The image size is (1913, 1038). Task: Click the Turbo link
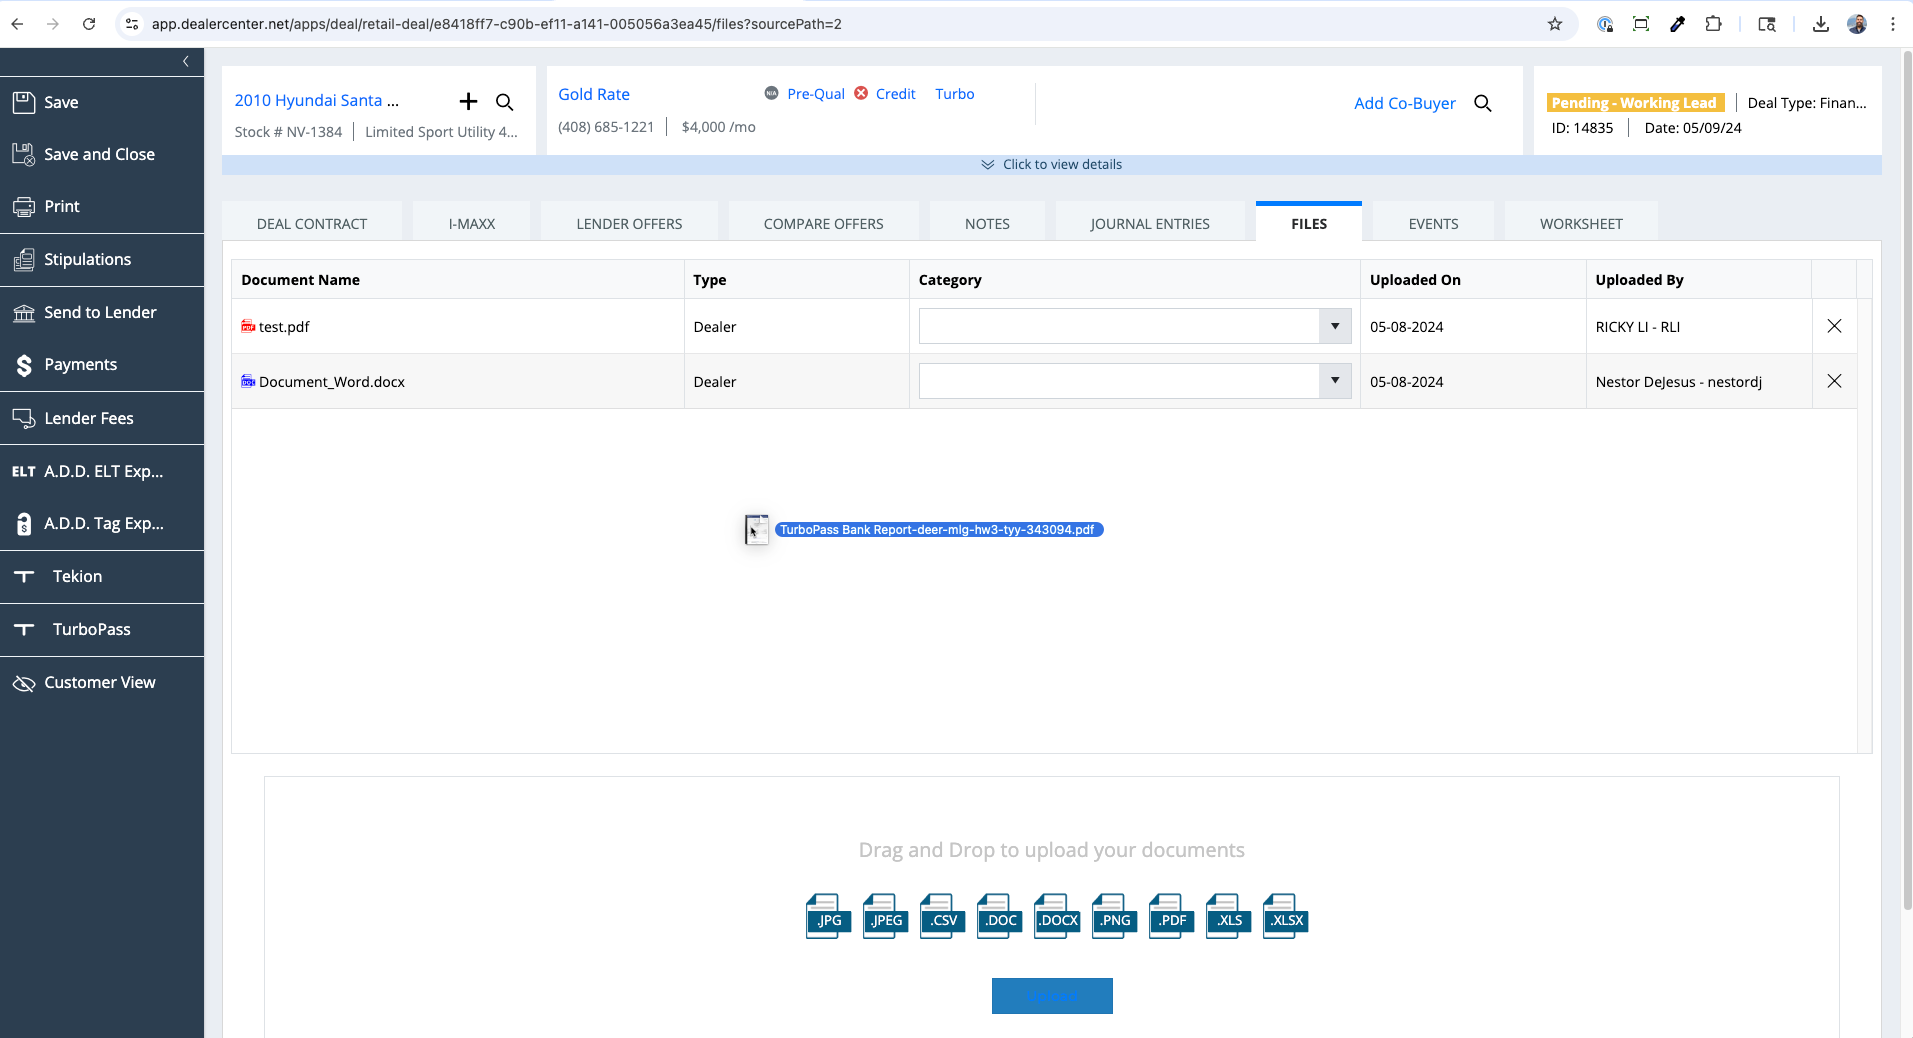coord(955,94)
